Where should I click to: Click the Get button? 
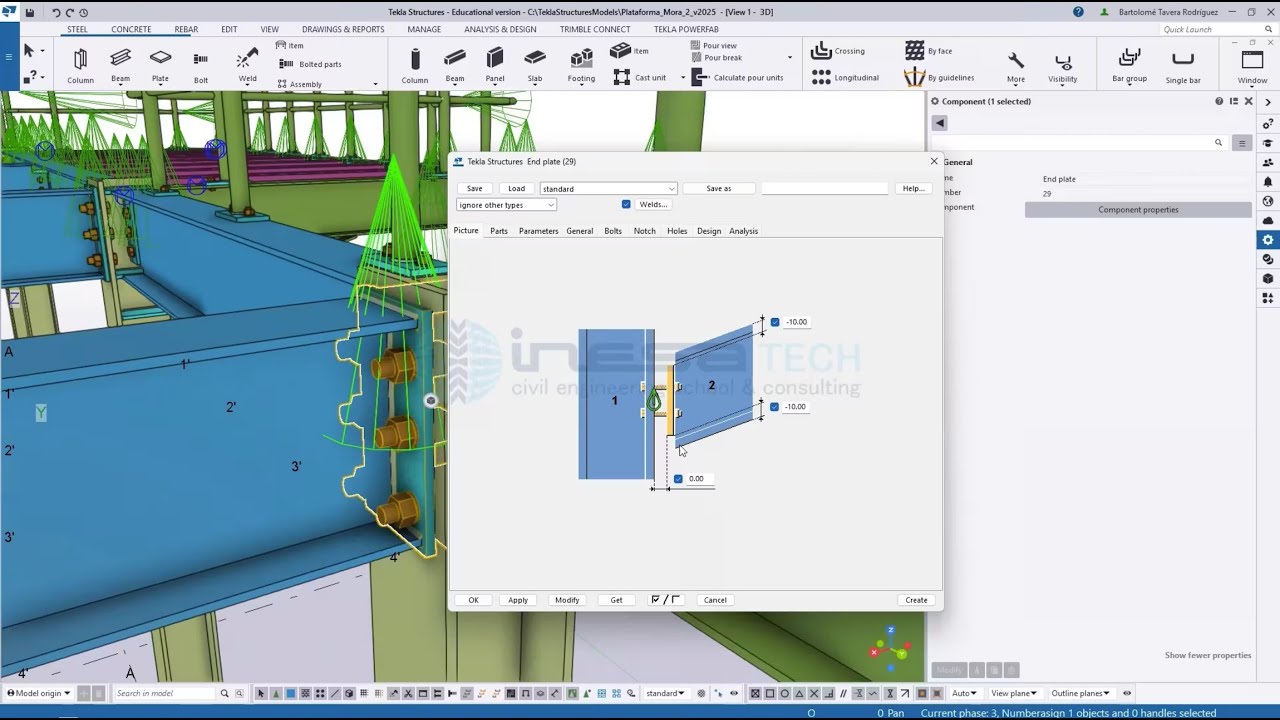[616, 600]
